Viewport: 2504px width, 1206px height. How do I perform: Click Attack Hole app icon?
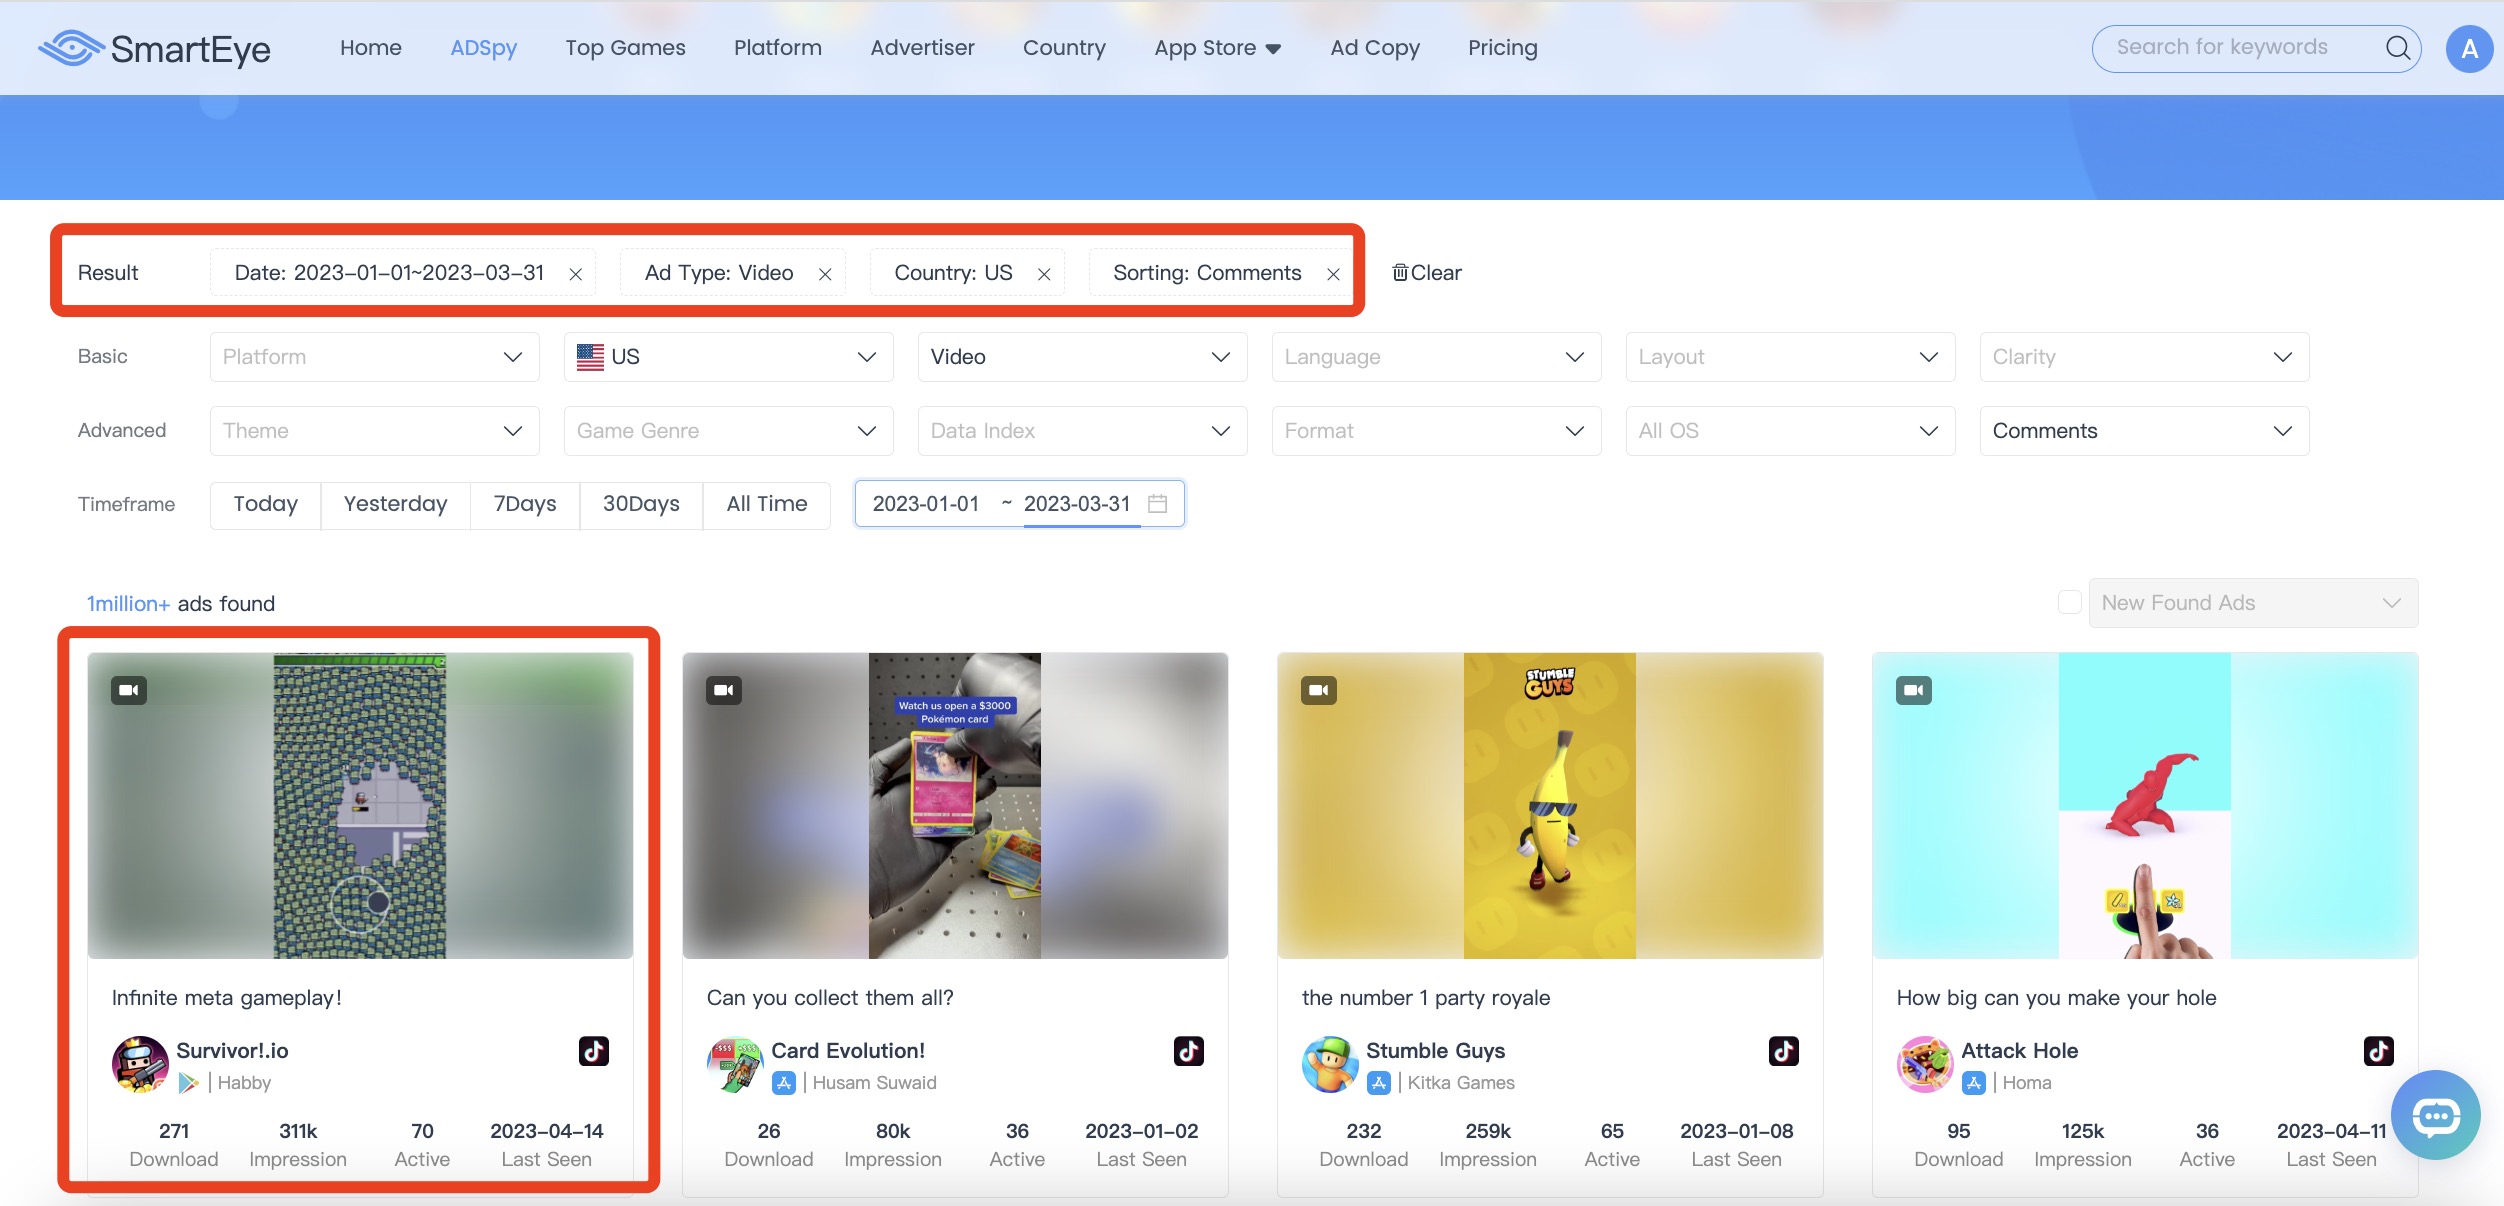point(1924,1064)
